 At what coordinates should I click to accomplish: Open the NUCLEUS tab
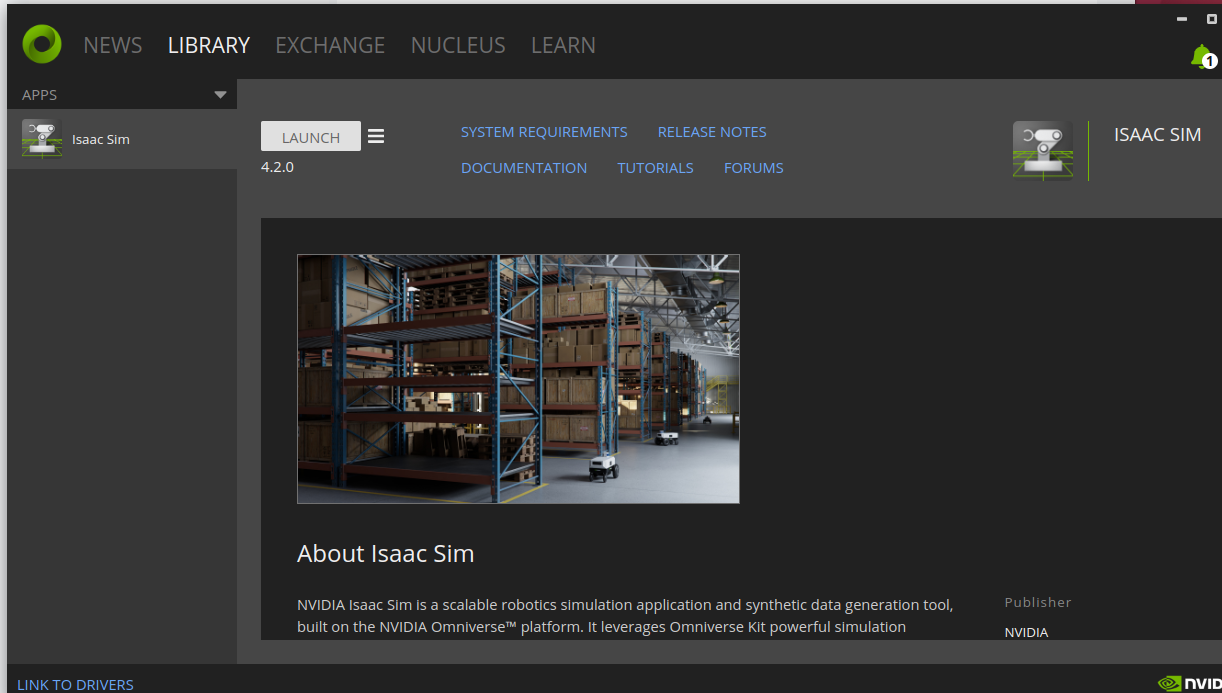(x=458, y=45)
